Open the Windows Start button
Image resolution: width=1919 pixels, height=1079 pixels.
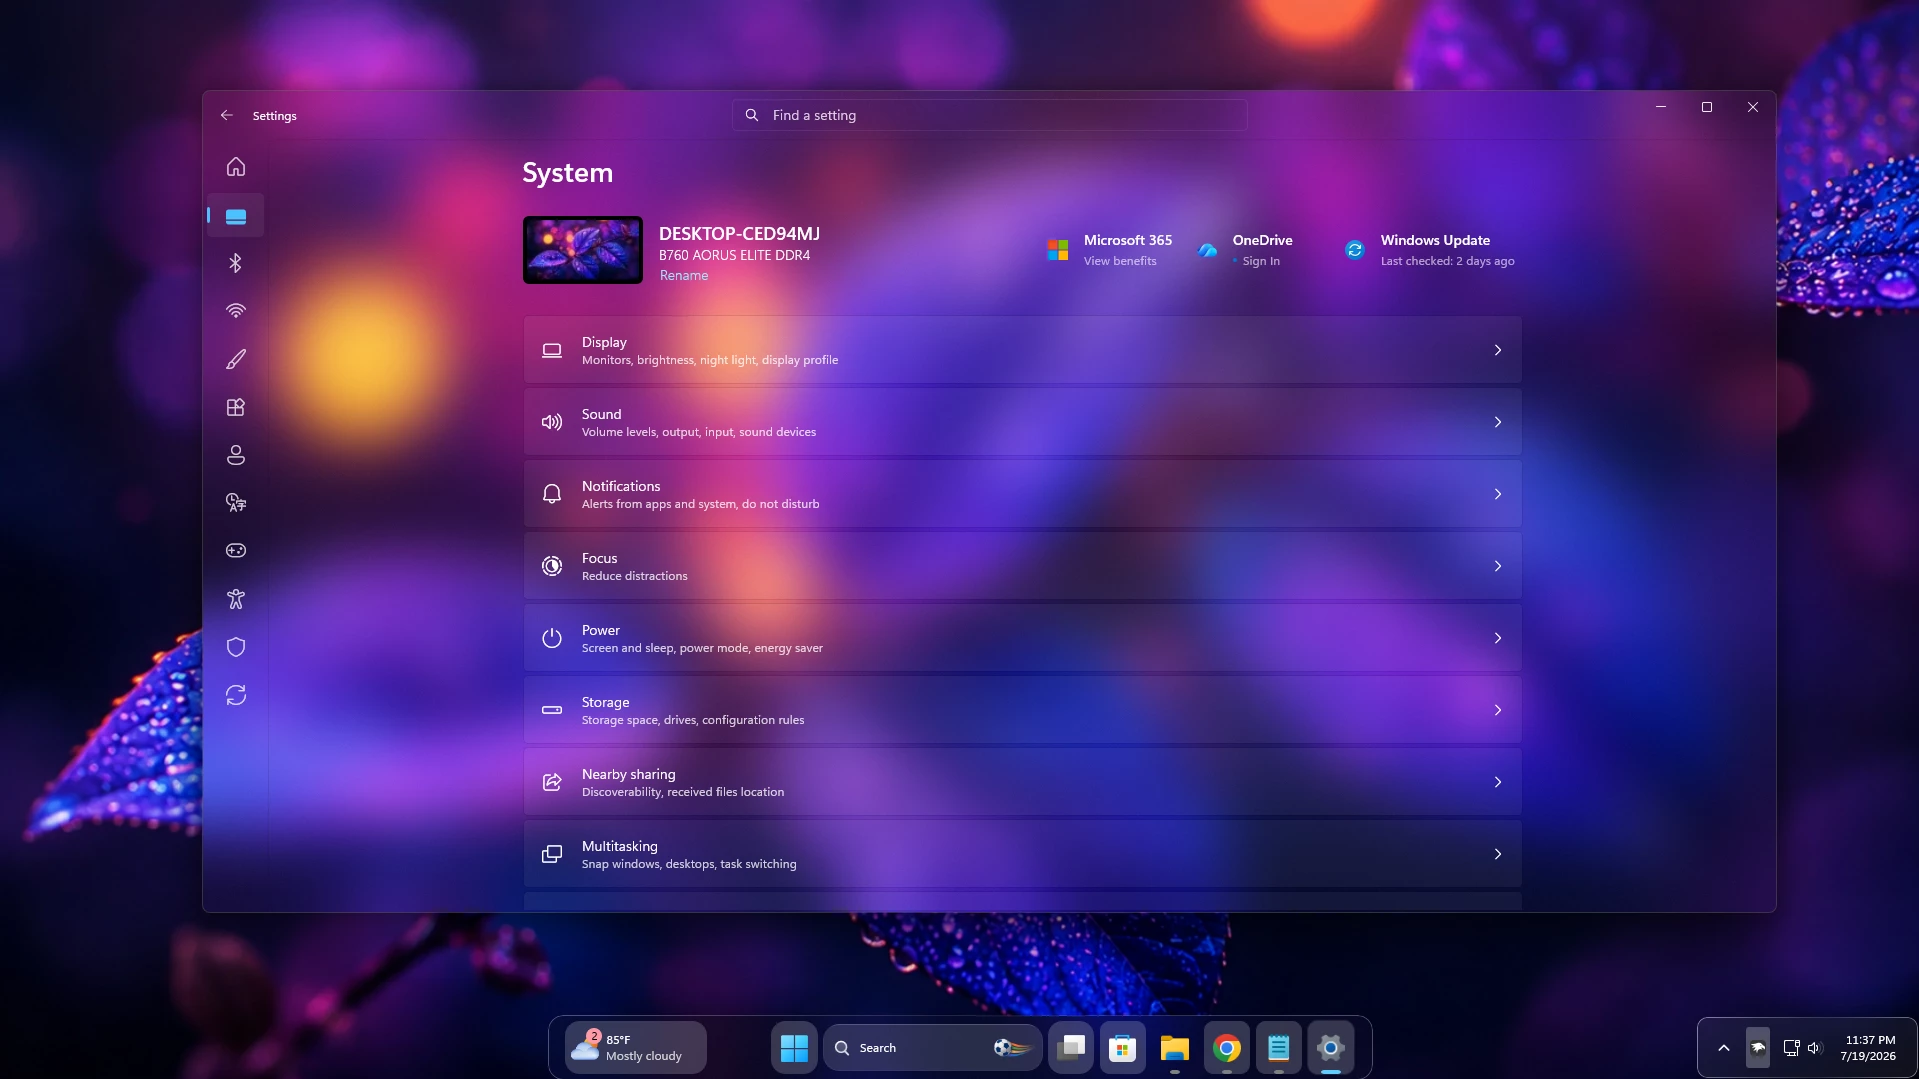click(794, 1048)
